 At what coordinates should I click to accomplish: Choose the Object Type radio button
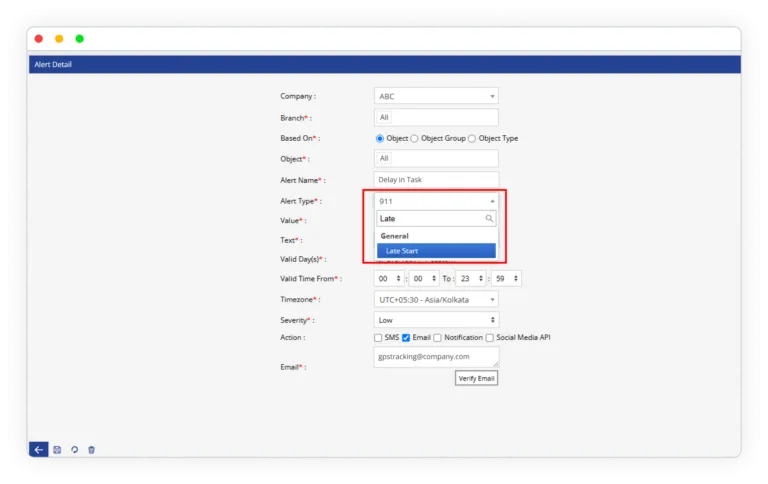(472, 138)
